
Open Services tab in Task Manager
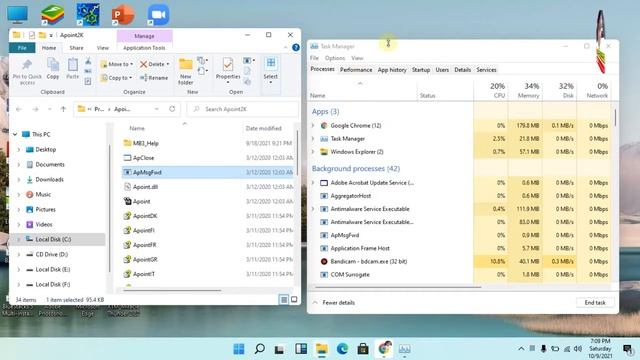pos(486,70)
